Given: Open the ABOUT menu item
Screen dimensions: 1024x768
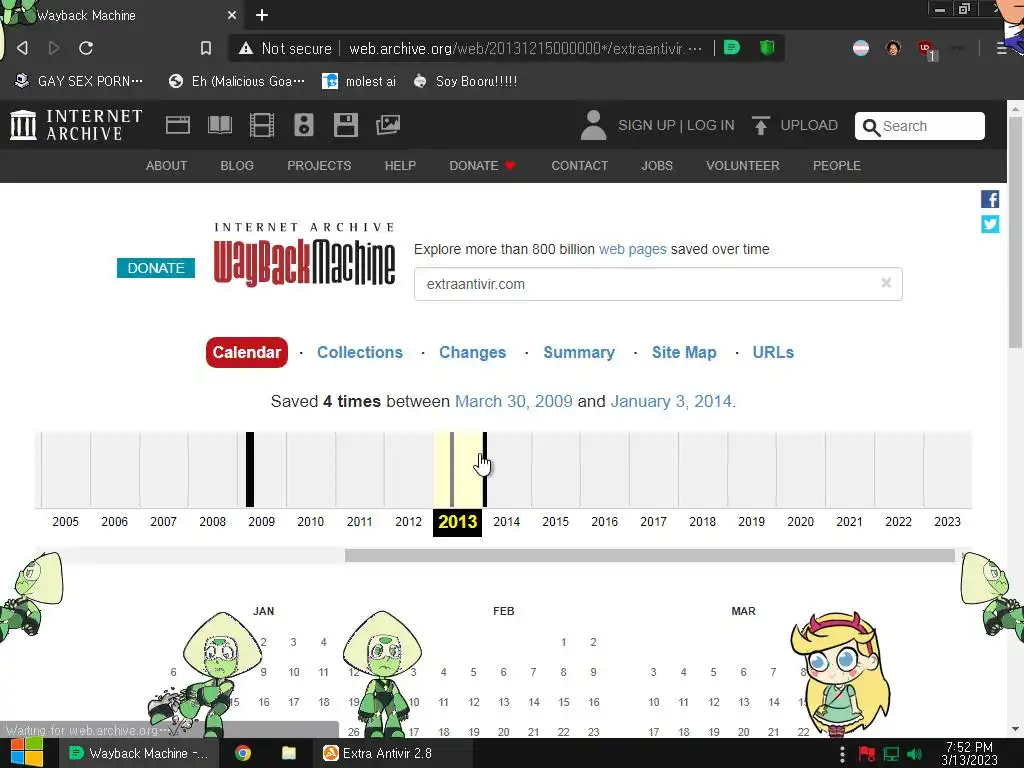Looking at the screenshot, I should tap(167, 166).
